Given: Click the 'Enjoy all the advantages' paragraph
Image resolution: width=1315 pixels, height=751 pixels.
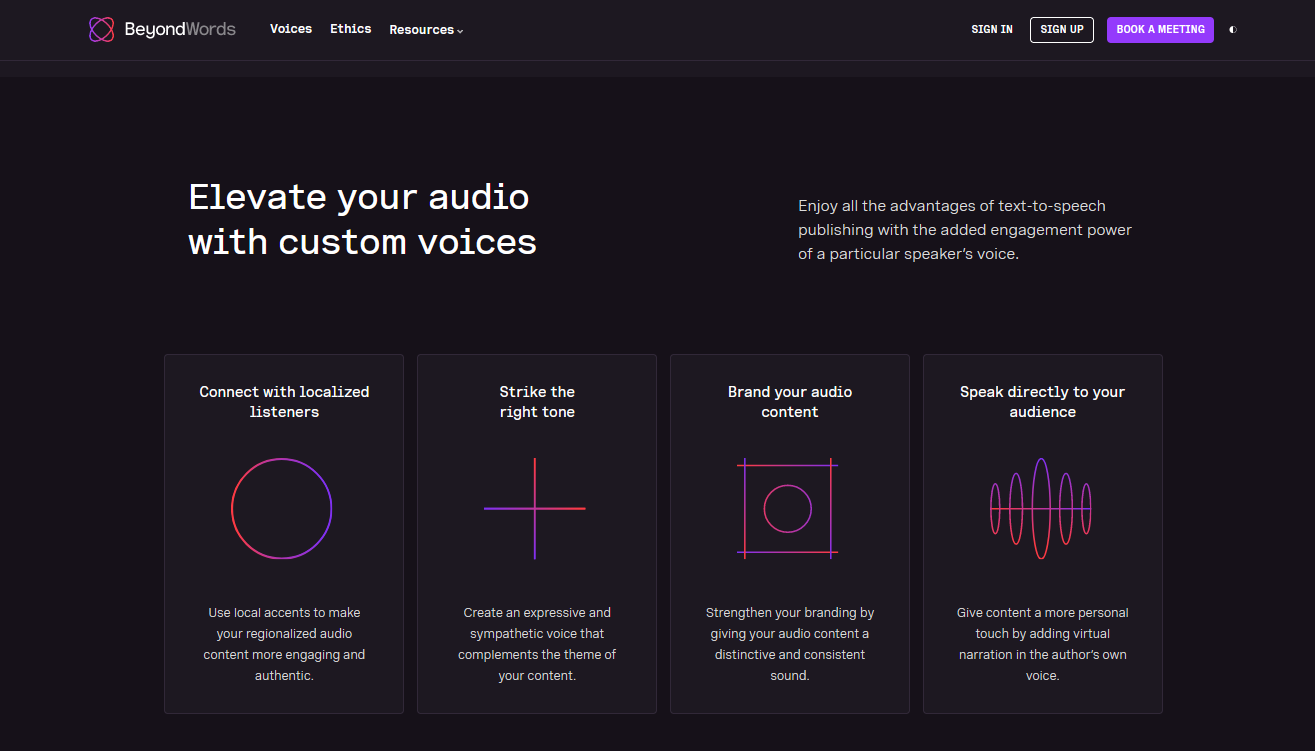Looking at the screenshot, I should pos(965,230).
